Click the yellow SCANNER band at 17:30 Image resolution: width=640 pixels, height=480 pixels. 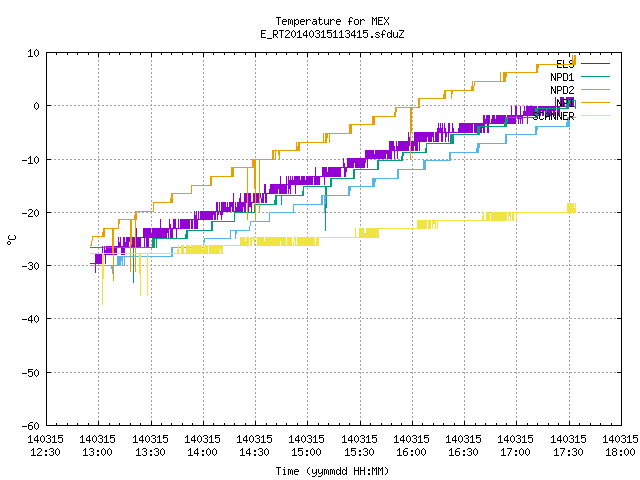pyautogui.click(x=571, y=208)
